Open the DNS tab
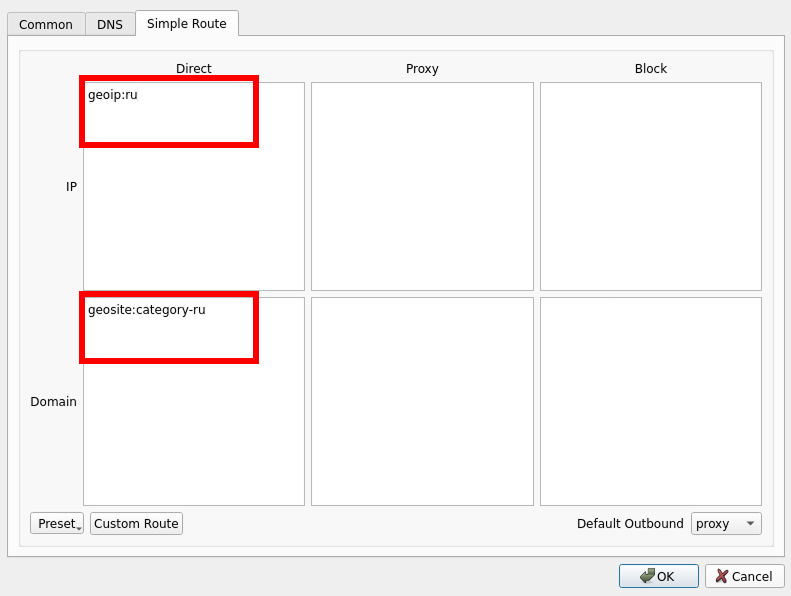 point(110,24)
